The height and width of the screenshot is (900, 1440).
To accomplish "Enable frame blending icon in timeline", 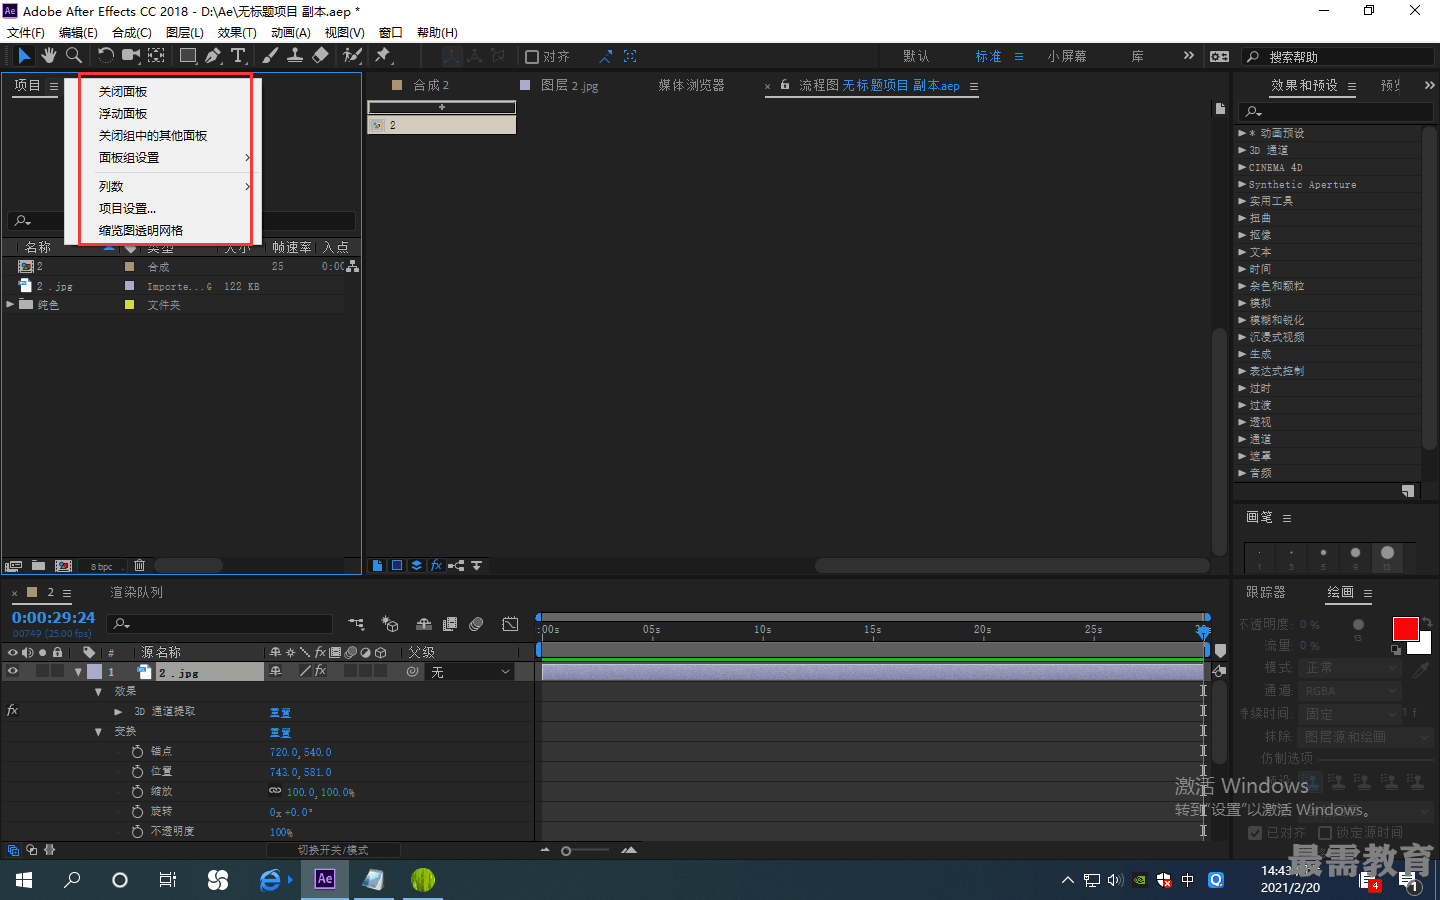I will click(x=450, y=624).
